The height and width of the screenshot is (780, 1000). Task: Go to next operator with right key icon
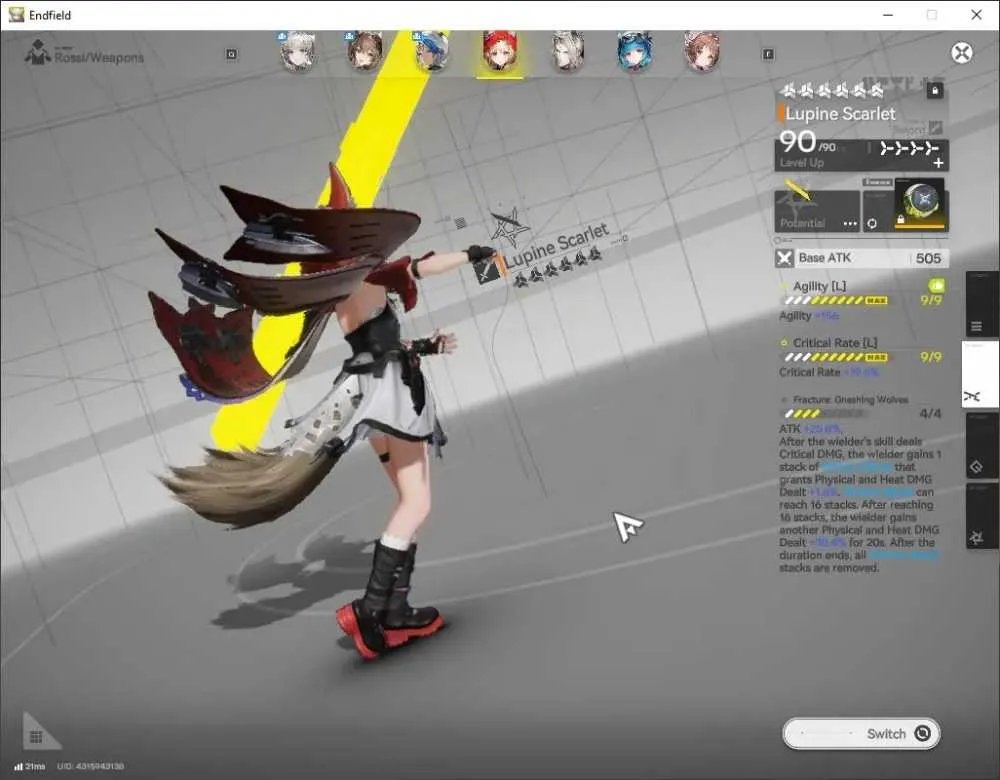pos(768,54)
